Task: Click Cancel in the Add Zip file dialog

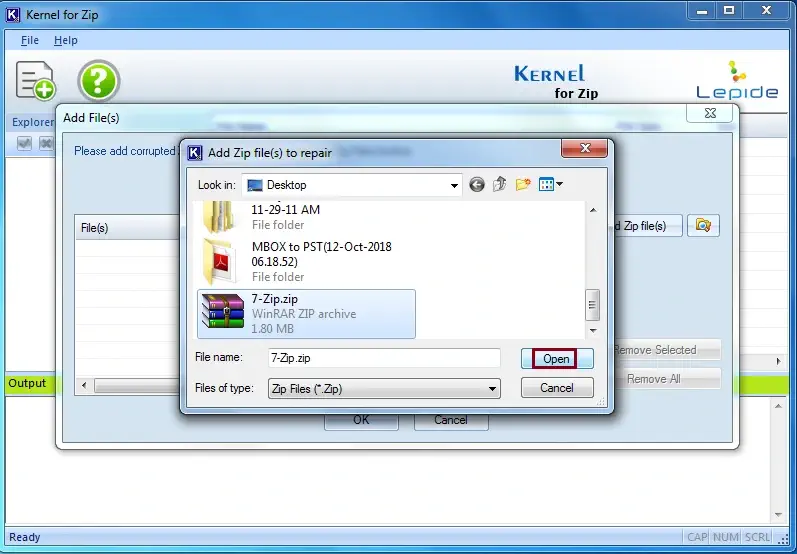Action: [557, 388]
